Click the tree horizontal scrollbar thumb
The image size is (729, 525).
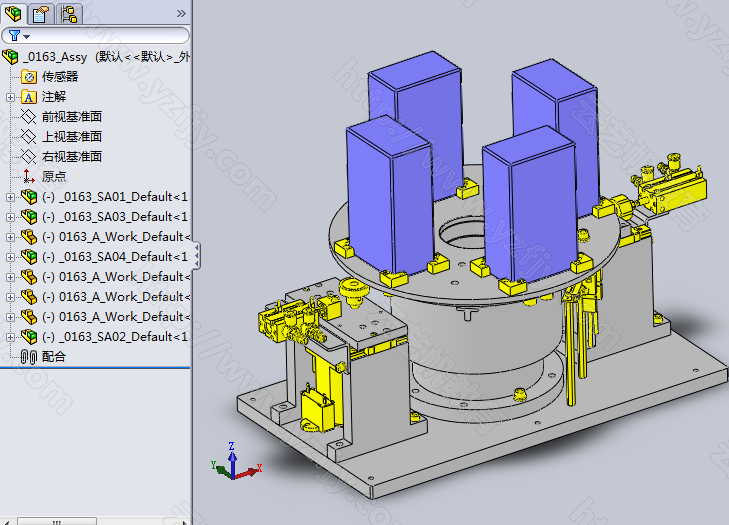57,521
